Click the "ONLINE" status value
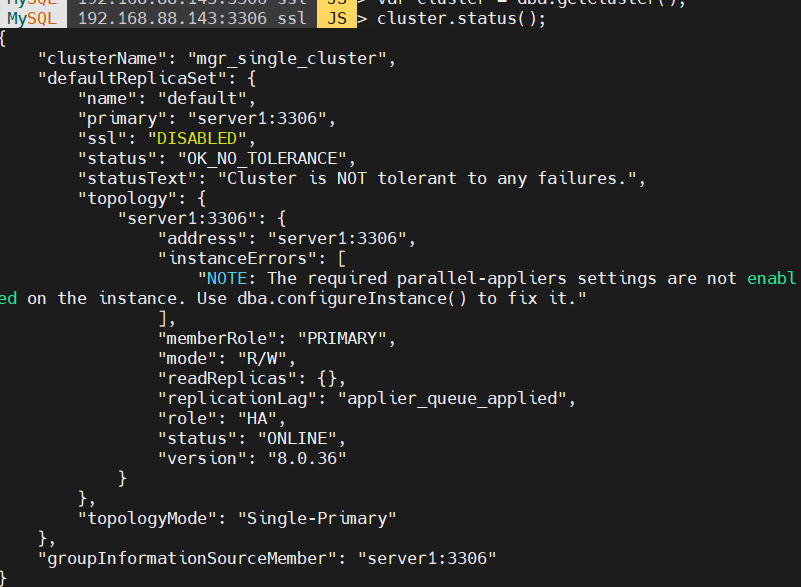The width and height of the screenshot is (802, 587). tap(297, 439)
